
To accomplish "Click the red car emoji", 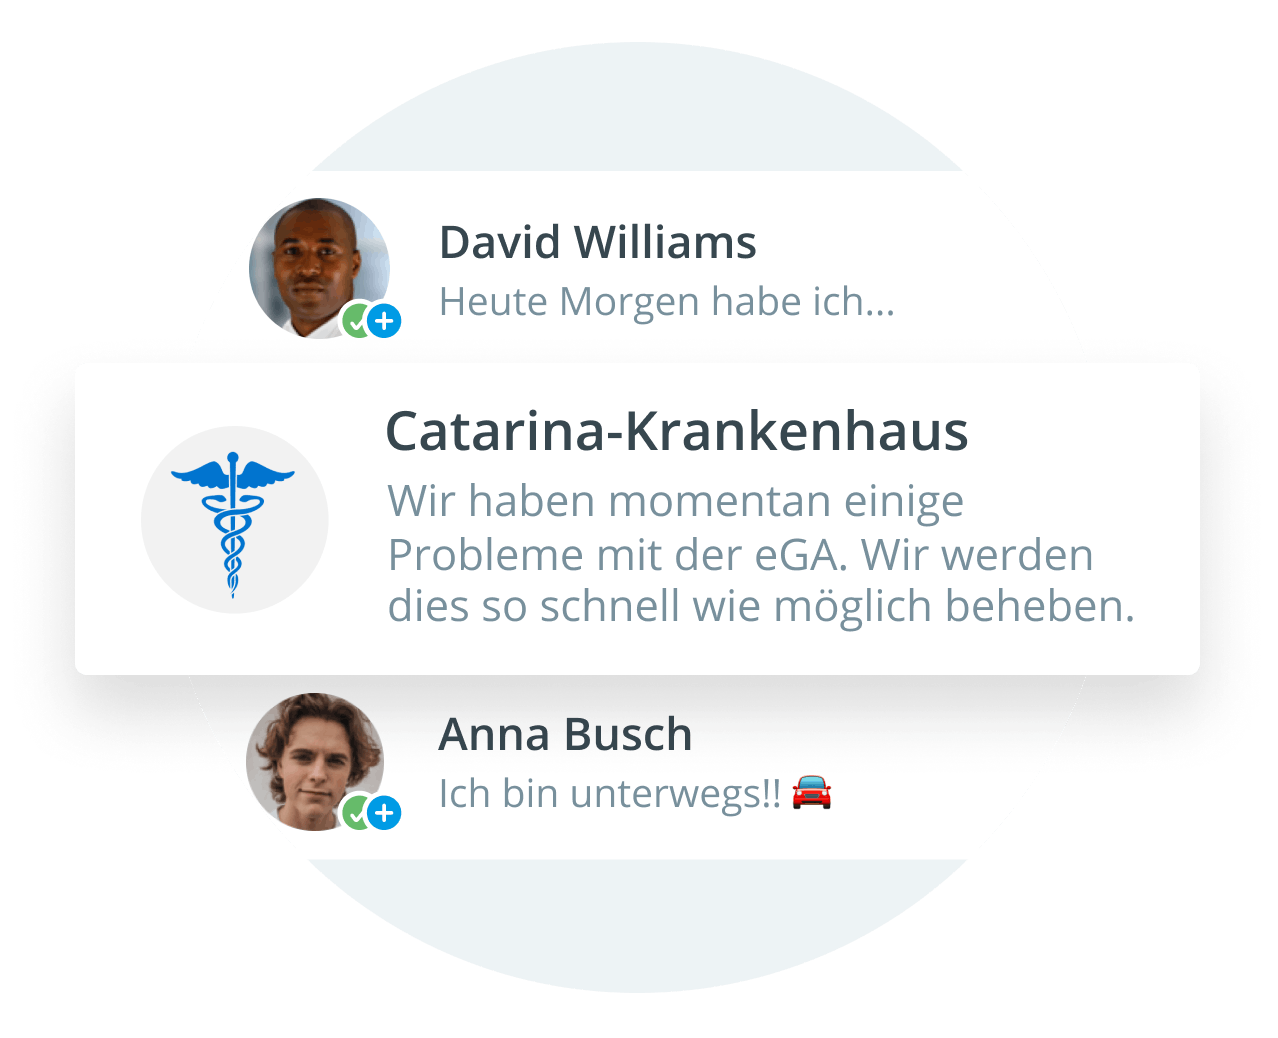I will (811, 792).
